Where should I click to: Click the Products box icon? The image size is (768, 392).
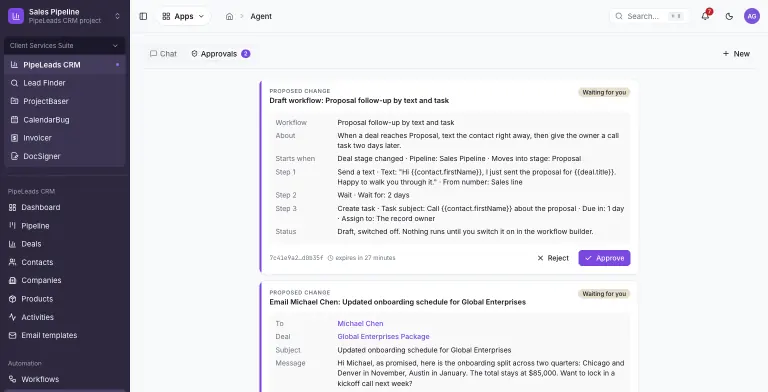tap(12, 299)
